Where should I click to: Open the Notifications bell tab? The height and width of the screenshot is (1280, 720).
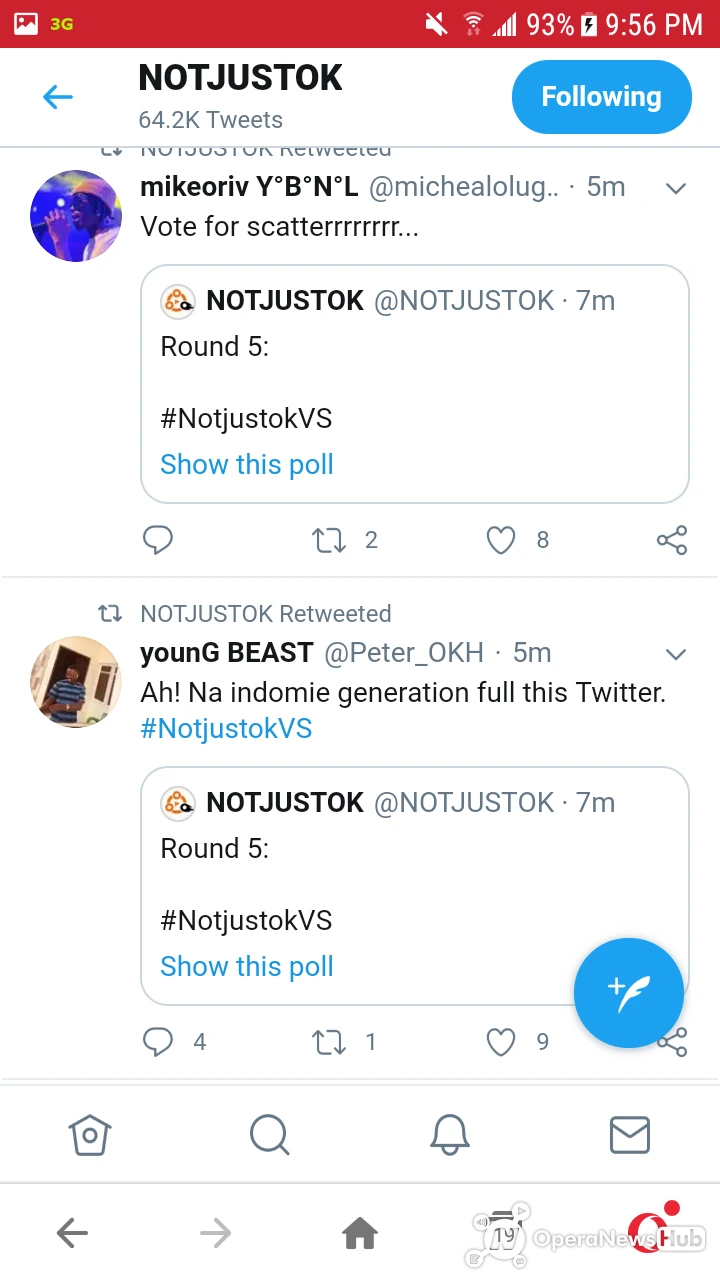[450, 1135]
